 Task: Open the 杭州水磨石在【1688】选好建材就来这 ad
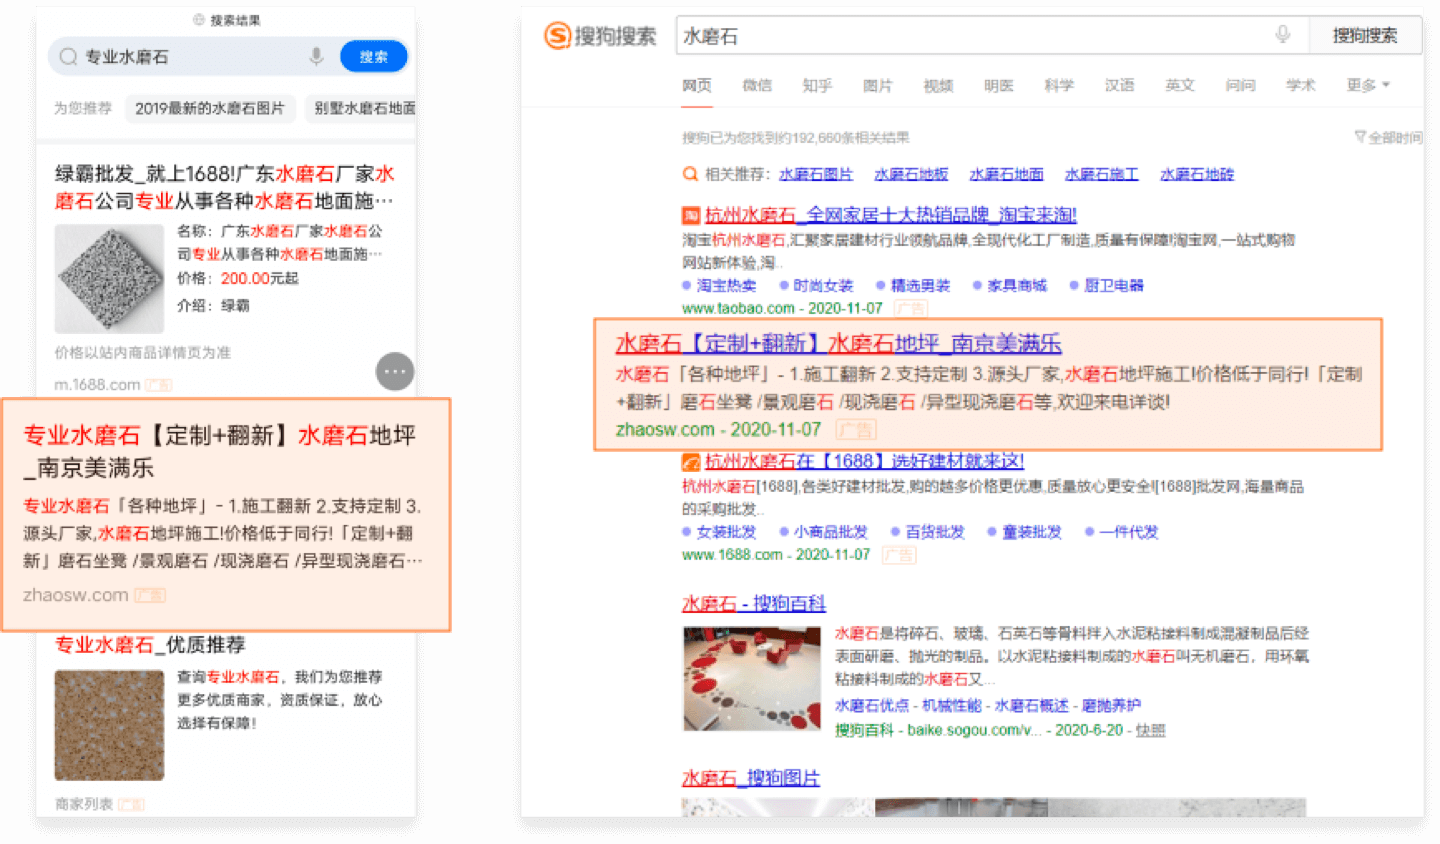tap(864, 461)
